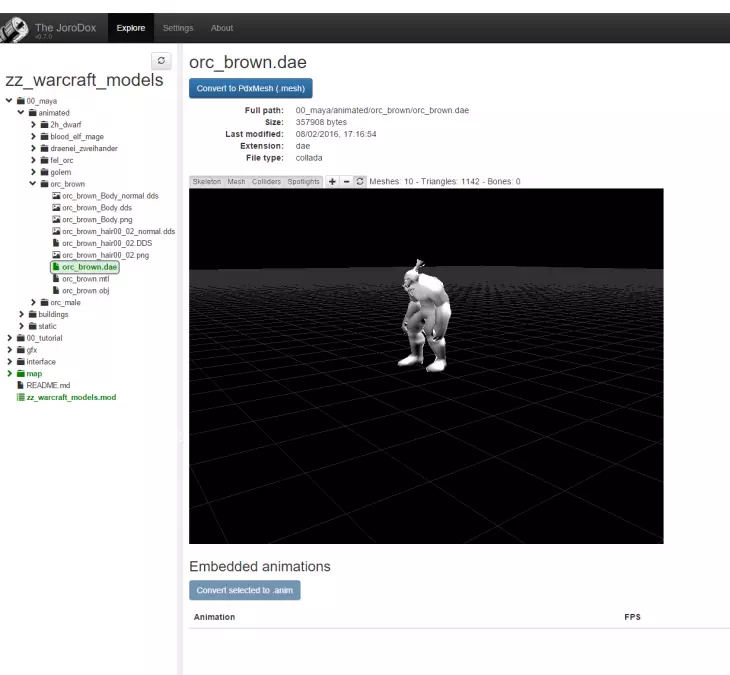Click the file icon beside orc_brown.obj
Screen dimensions: 730x675
pos(56,290)
